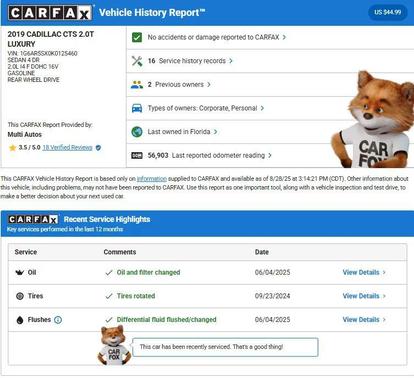
Task: Click the verified badge beside reviews
Action: (98, 148)
